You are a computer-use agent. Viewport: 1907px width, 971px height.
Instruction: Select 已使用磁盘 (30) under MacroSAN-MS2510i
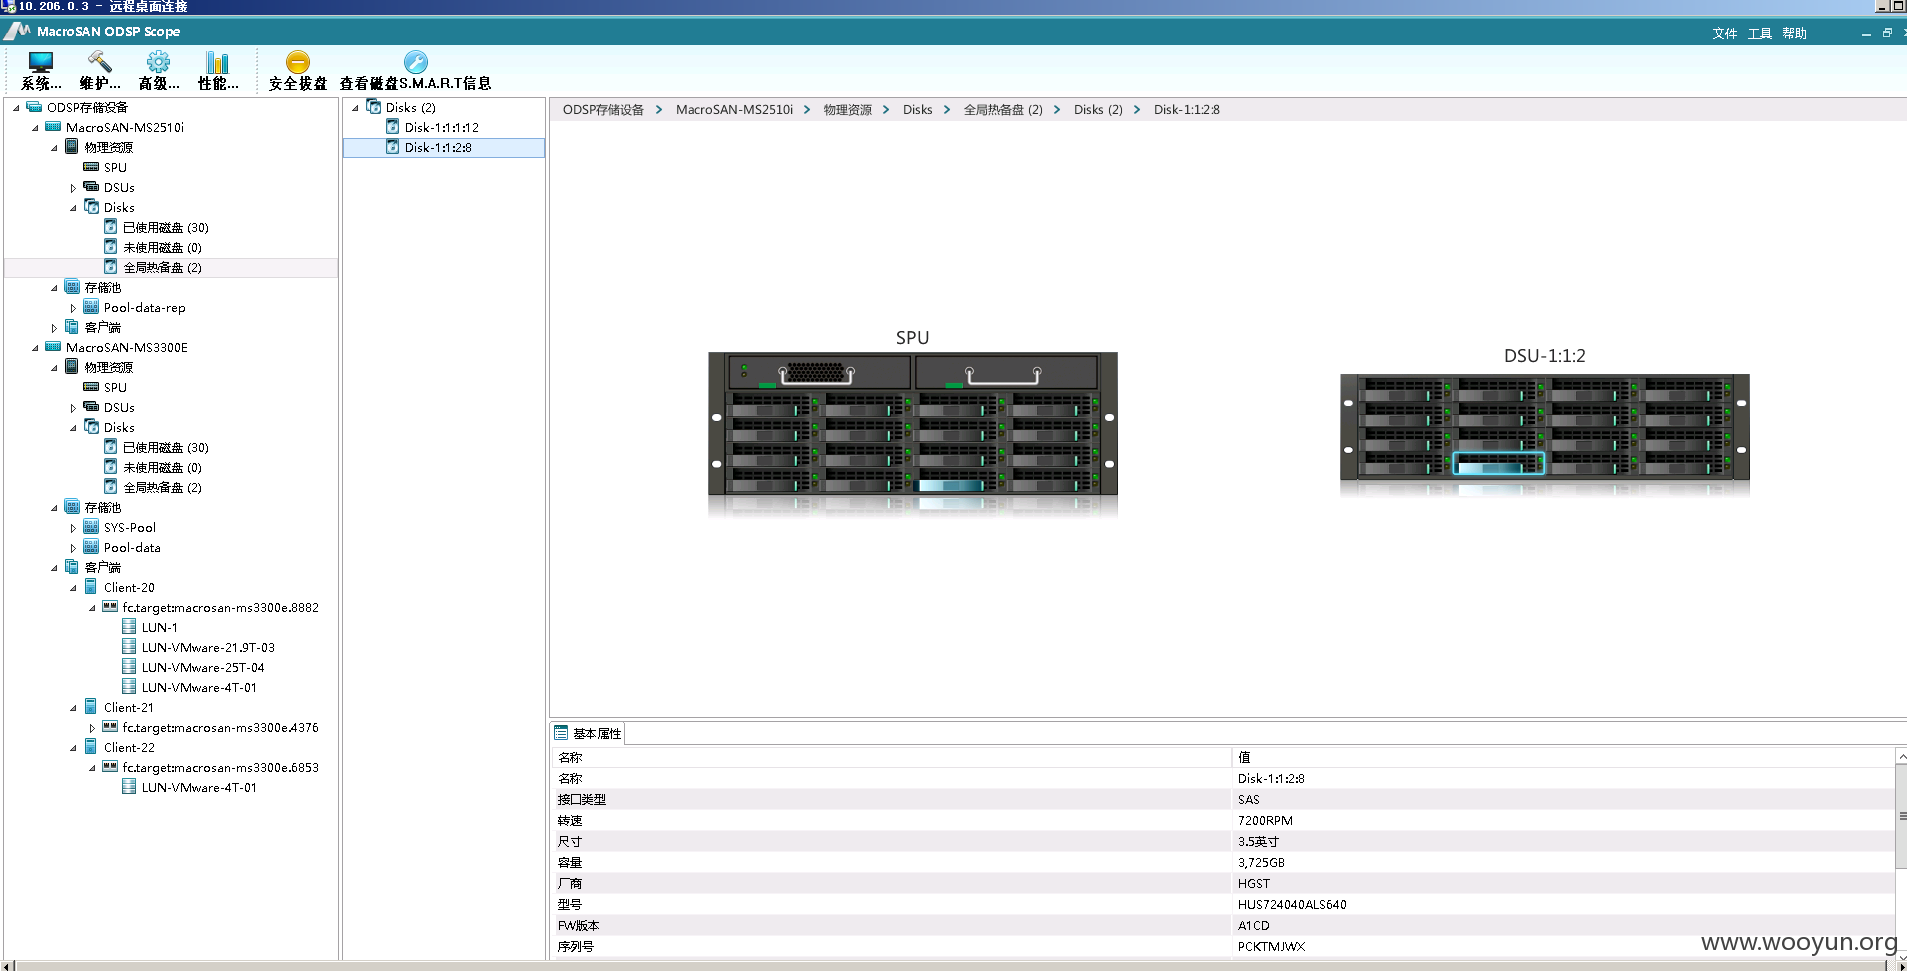[166, 227]
